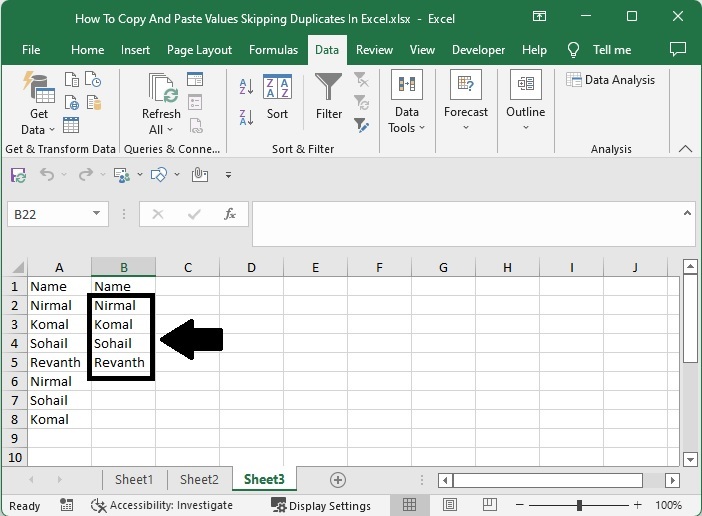Open the Shapes icon in quick access toolbar

(x=159, y=175)
